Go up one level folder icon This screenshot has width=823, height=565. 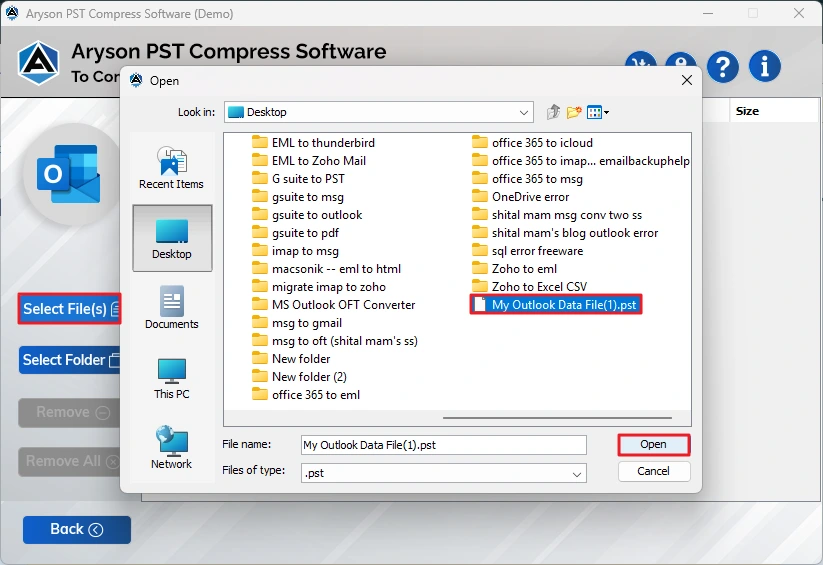pyautogui.click(x=553, y=112)
